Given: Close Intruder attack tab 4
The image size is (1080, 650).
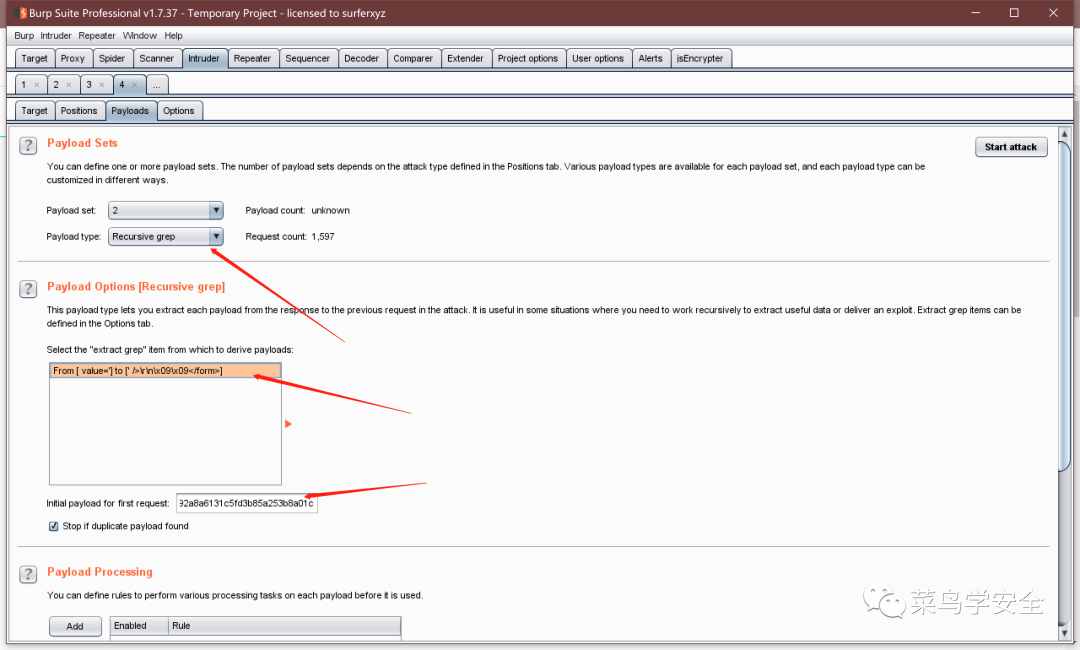Looking at the screenshot, I should 134,85.
